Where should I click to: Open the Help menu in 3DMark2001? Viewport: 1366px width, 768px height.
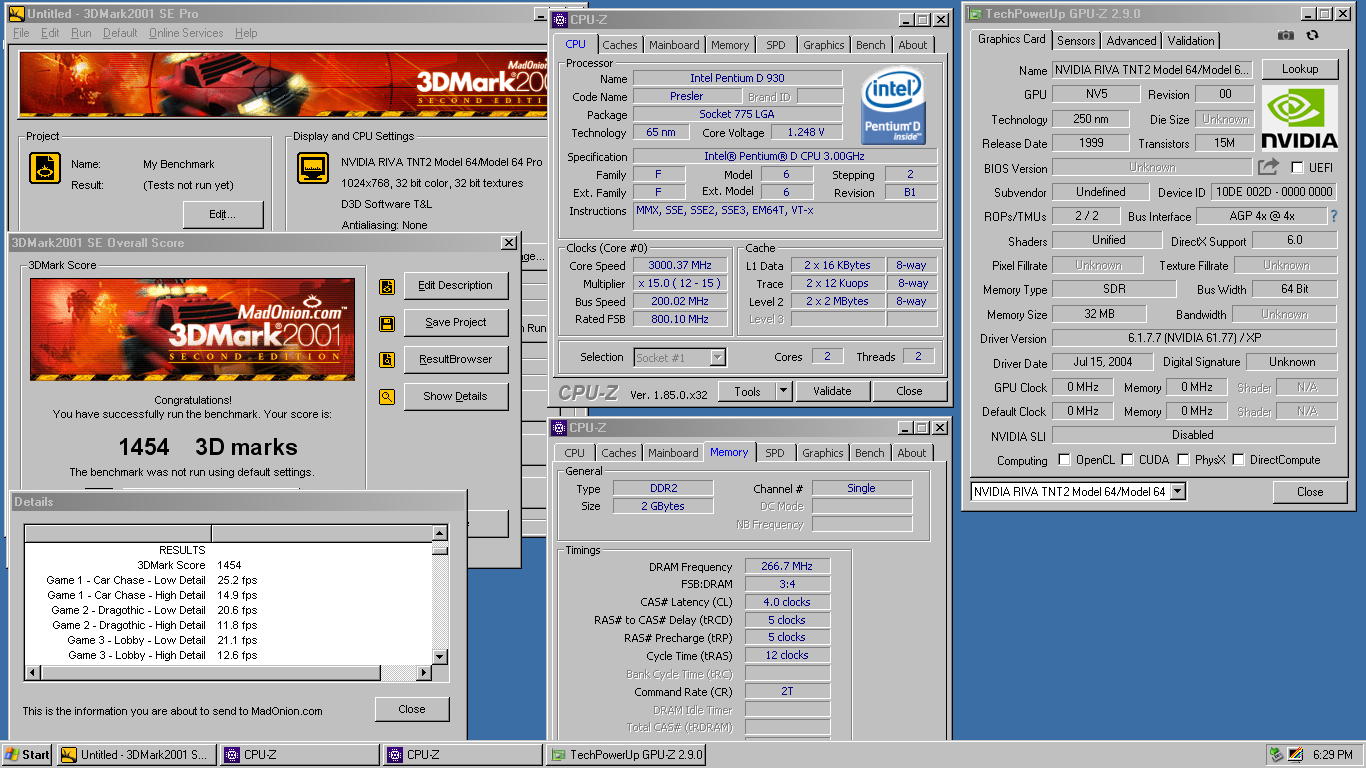pos(246,33)
